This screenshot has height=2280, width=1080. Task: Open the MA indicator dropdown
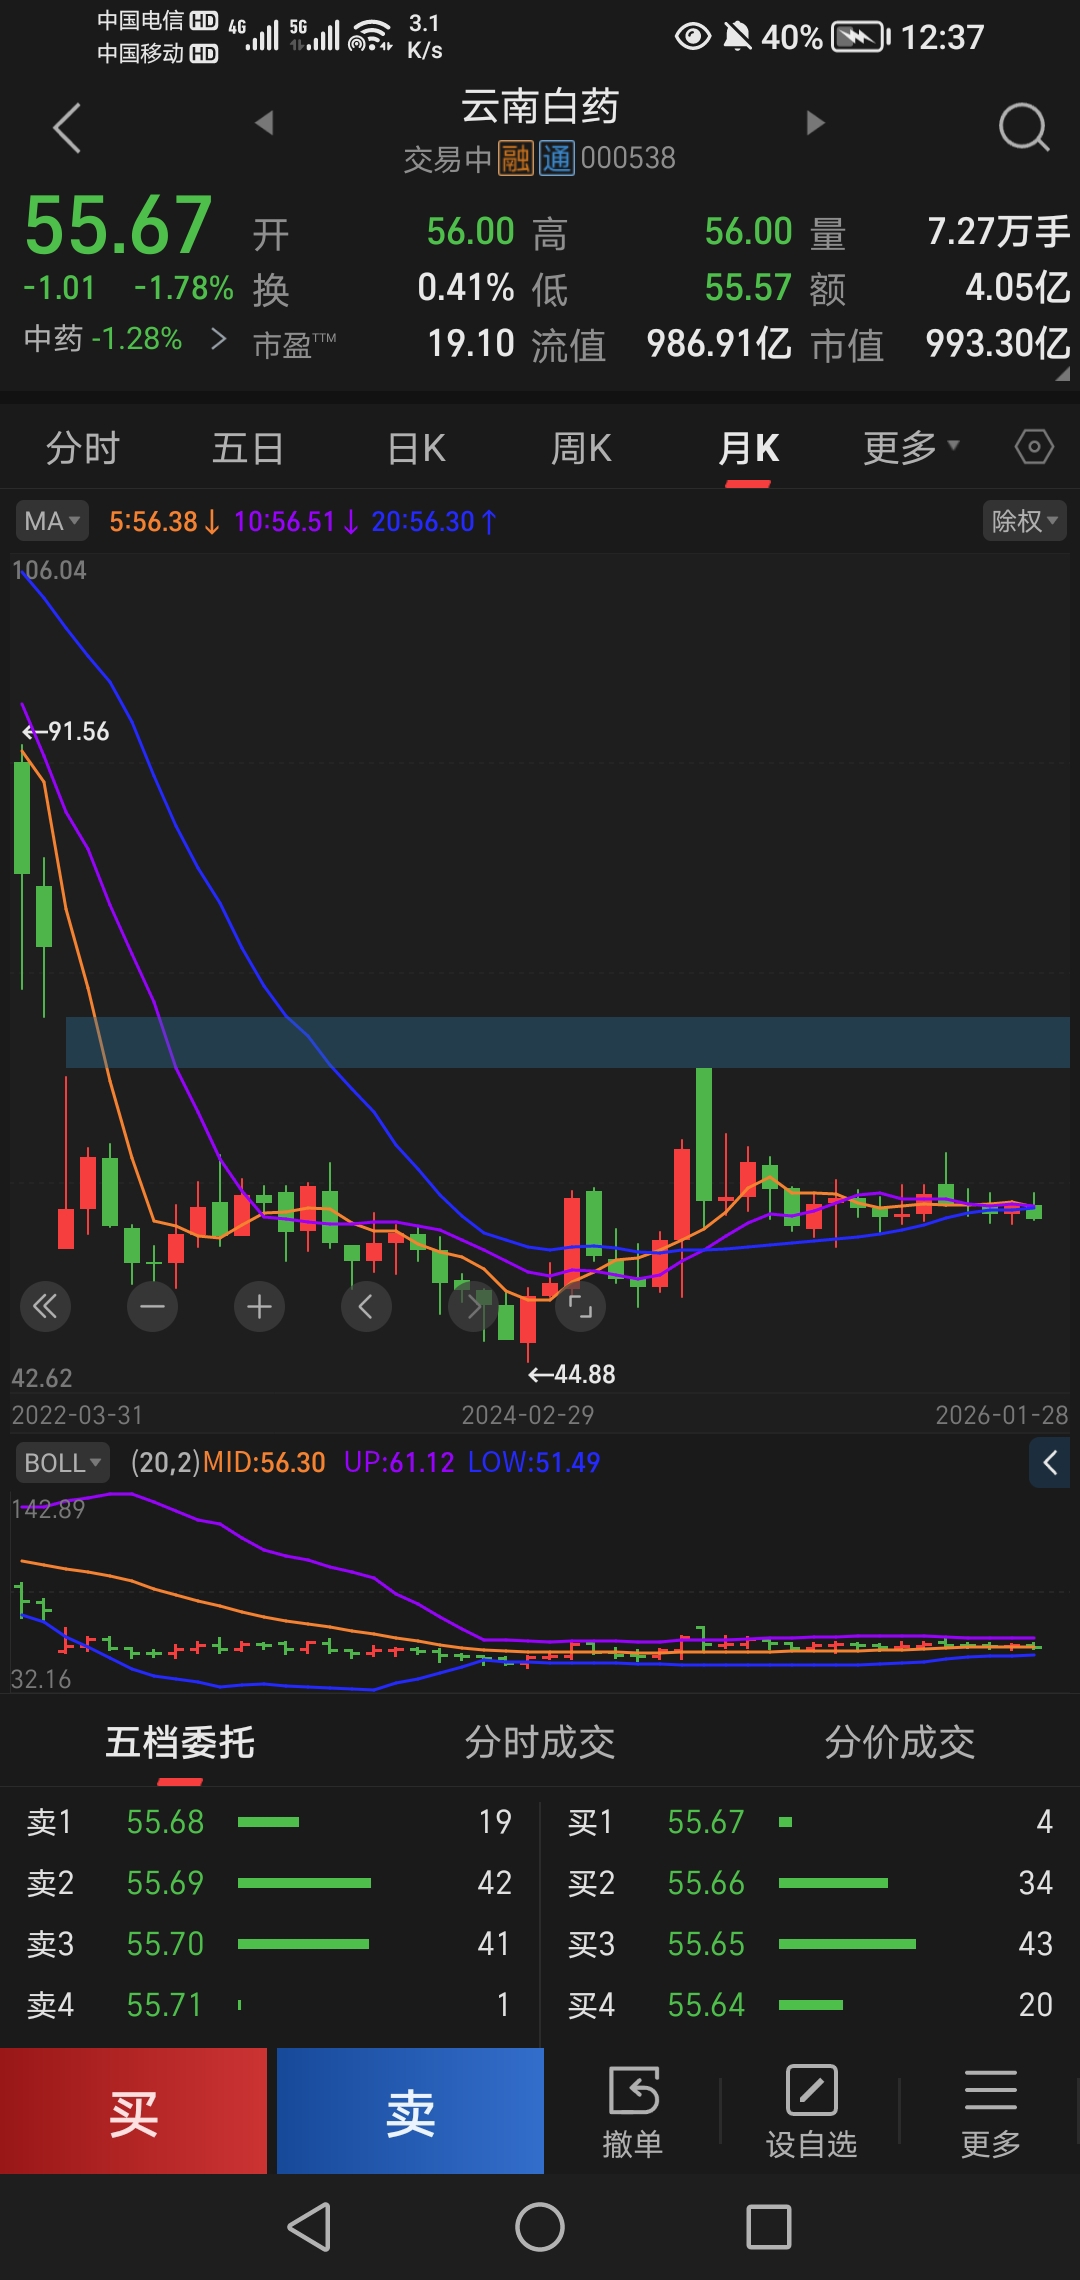click(52, 521)
